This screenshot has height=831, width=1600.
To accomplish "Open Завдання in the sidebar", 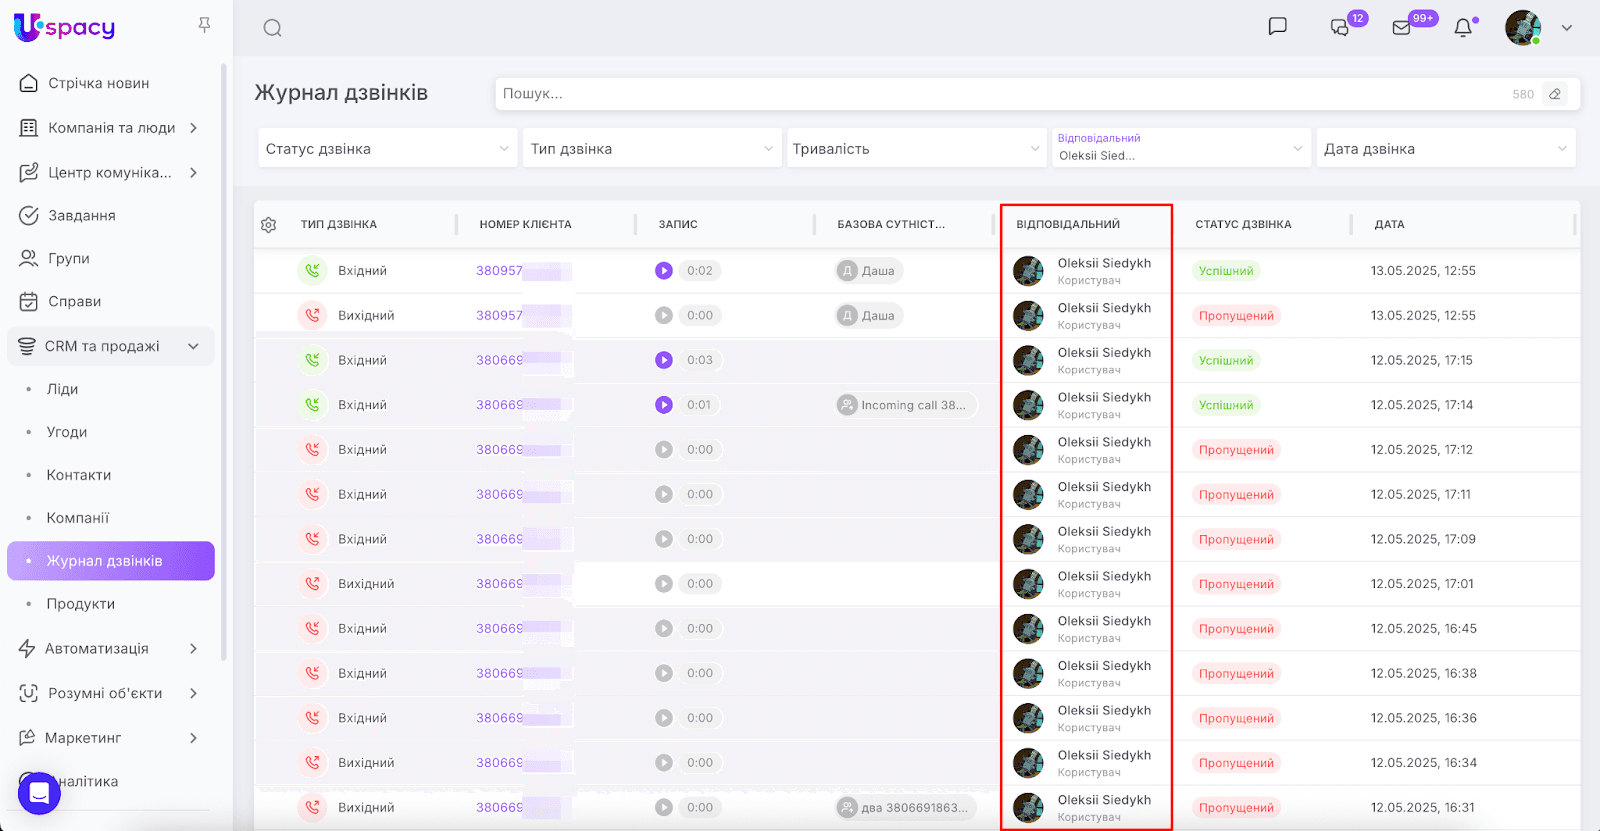I will point(81,215).
